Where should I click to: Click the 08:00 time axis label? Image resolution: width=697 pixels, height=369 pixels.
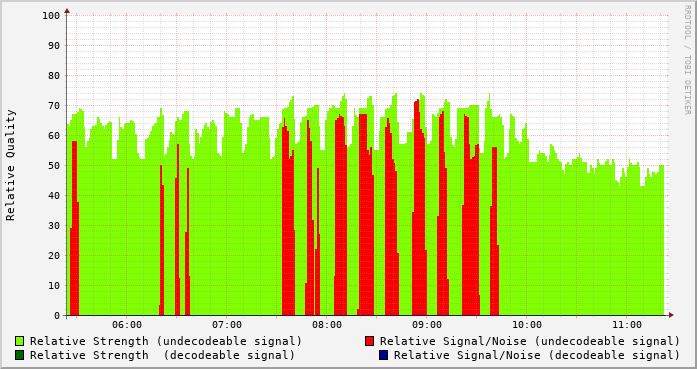(x=327, y=325)
